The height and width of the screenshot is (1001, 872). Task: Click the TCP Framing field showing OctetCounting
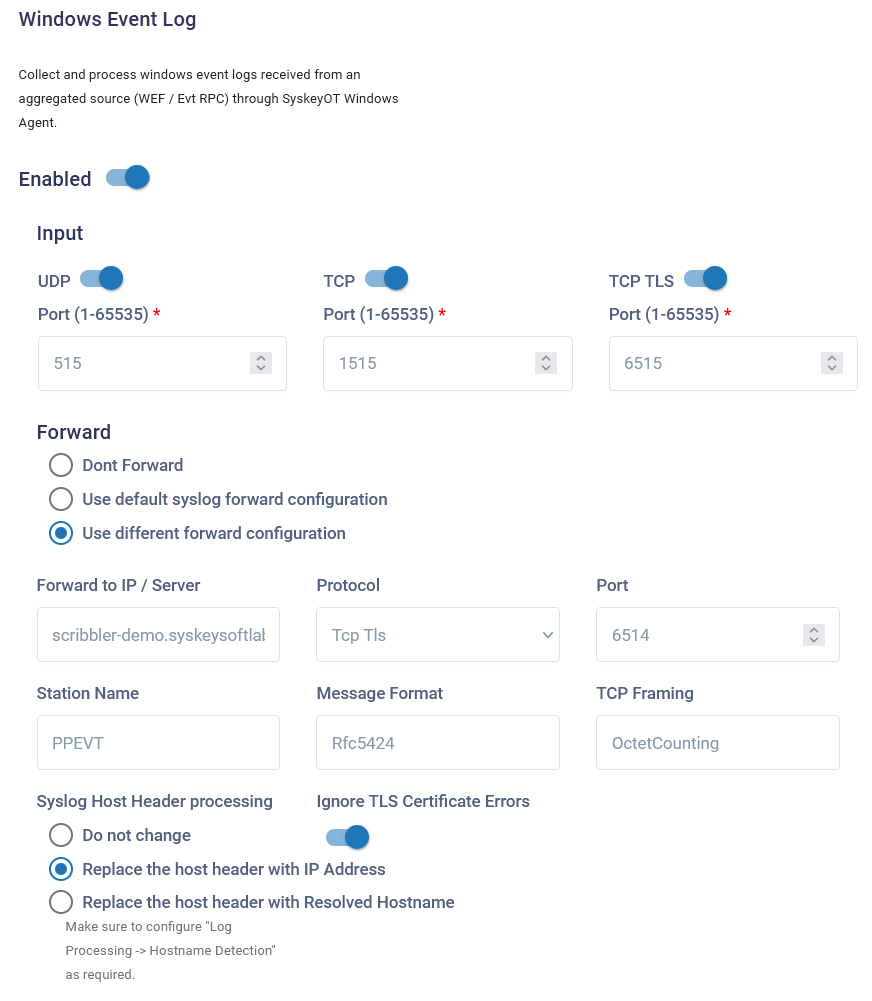(717, 743)
